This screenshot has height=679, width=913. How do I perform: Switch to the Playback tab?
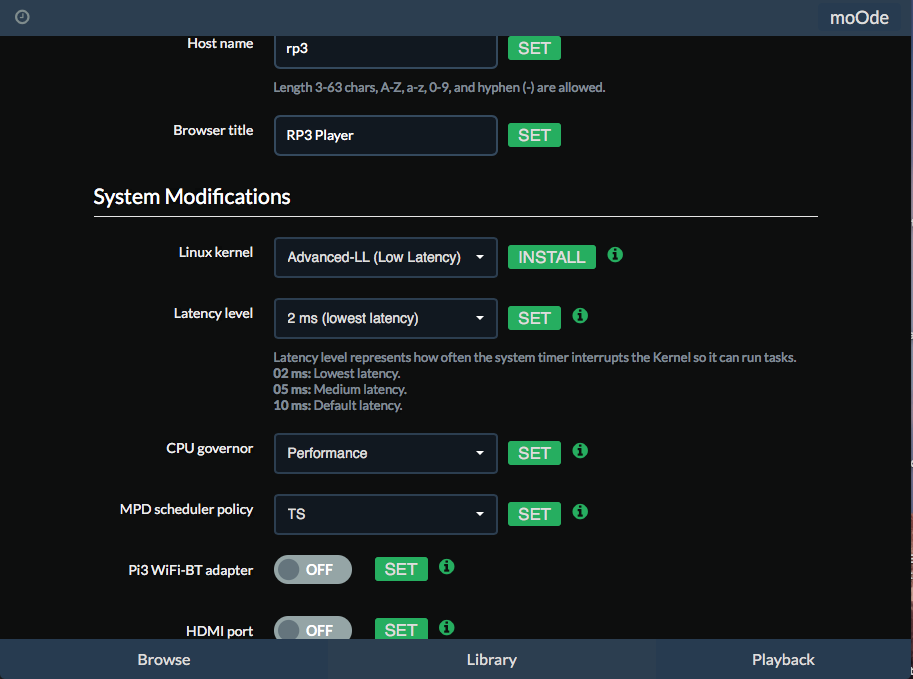coord(783,659)
